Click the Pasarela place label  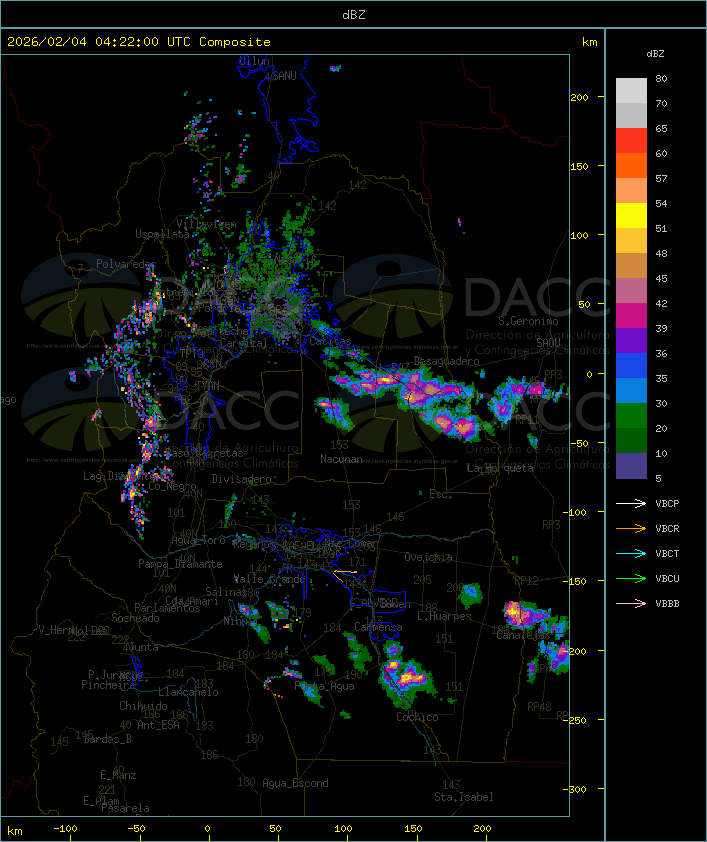click(125, 808)
